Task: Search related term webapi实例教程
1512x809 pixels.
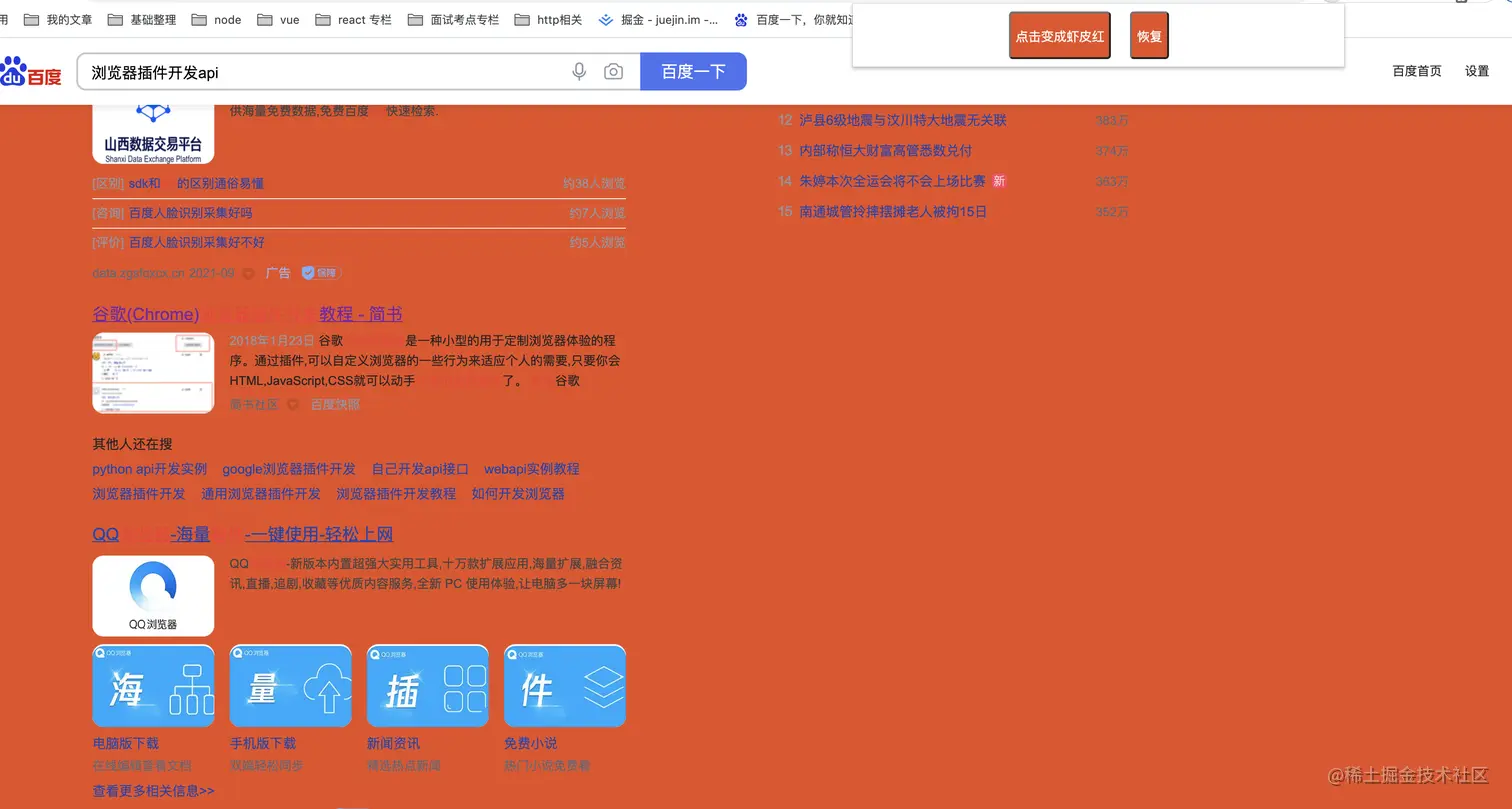Action: 531,469
